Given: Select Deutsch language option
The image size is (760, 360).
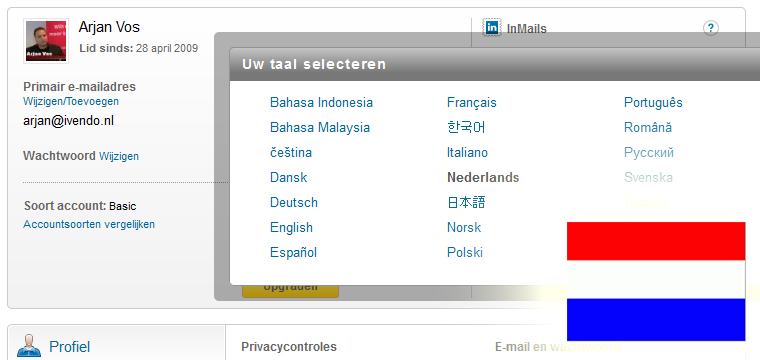Looking at the screenshot, I should (x=294, y=203).
